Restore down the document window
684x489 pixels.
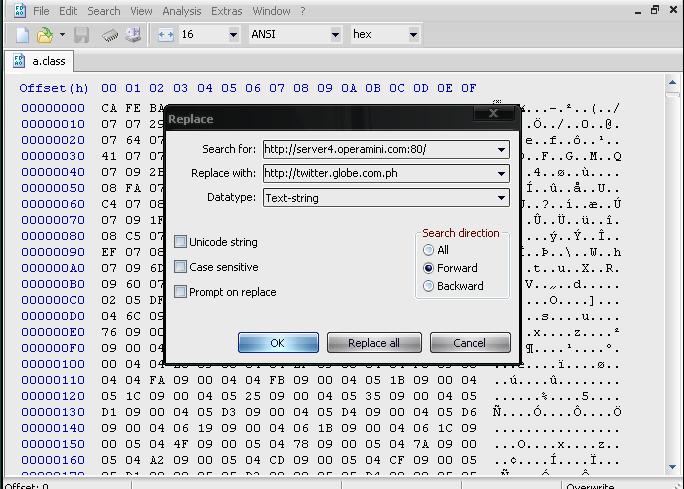click(x=655, y=10)
